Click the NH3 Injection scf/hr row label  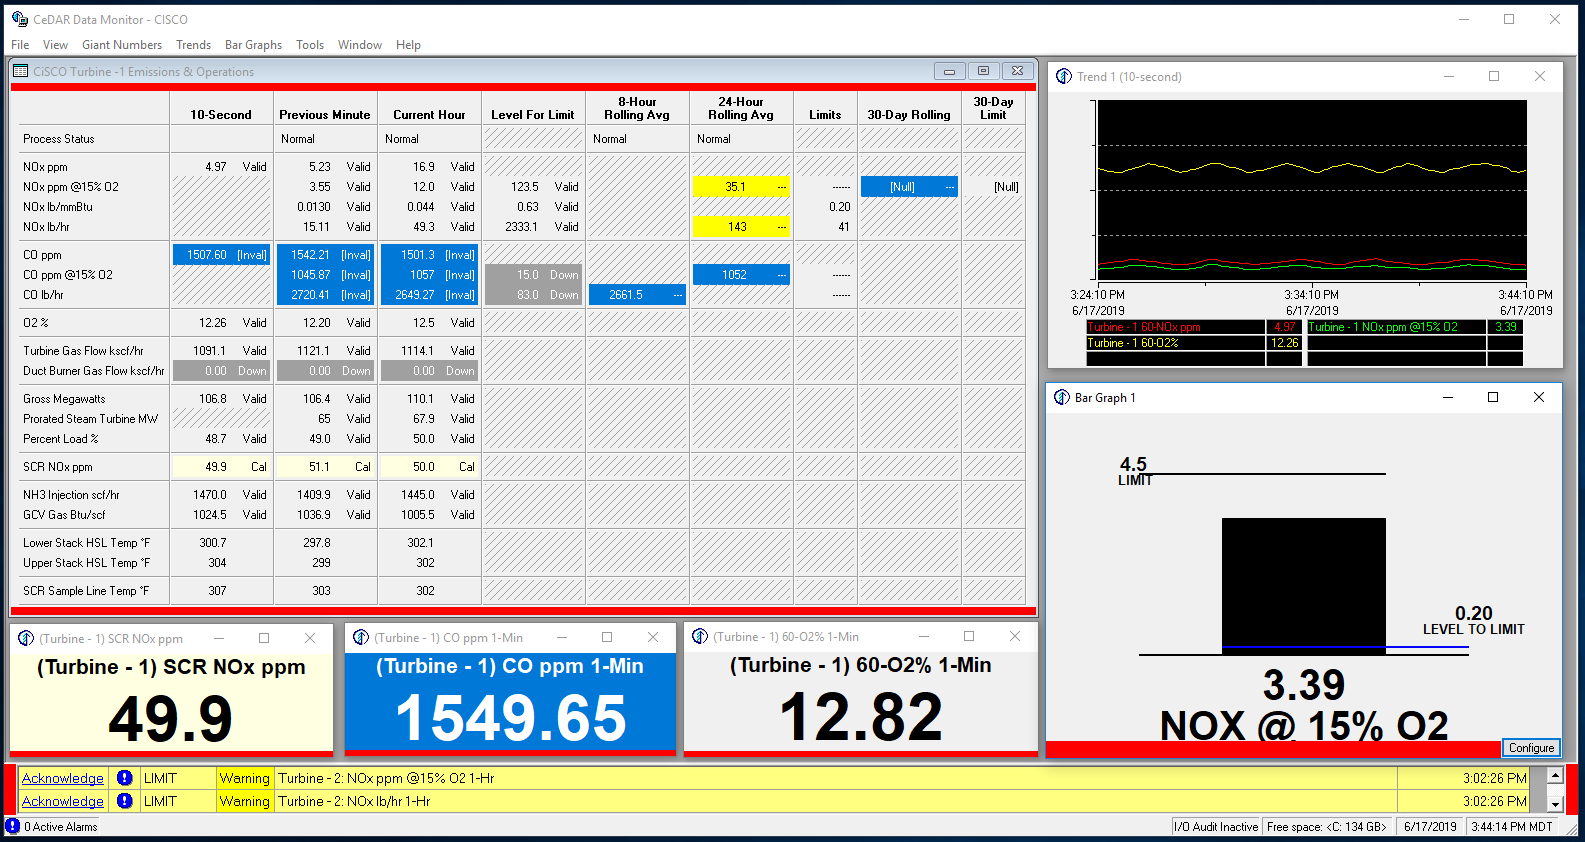pyautogui.click(x=72, y=495)
